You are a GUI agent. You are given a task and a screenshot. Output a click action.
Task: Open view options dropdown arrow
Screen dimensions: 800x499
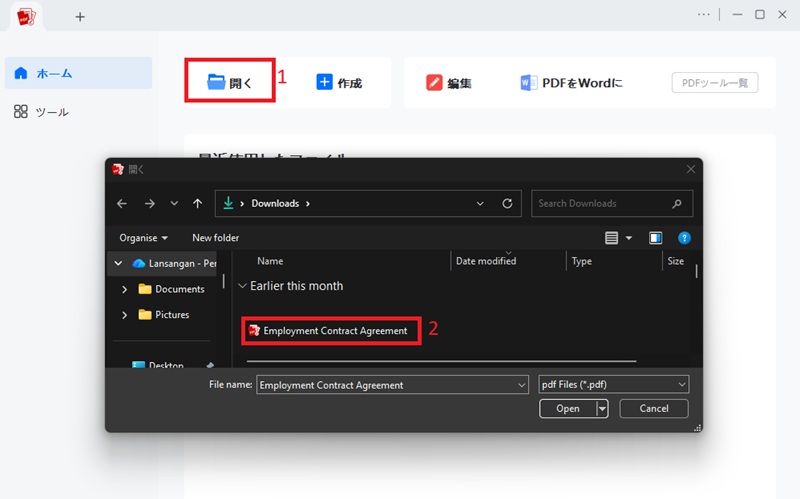[629, 238]
